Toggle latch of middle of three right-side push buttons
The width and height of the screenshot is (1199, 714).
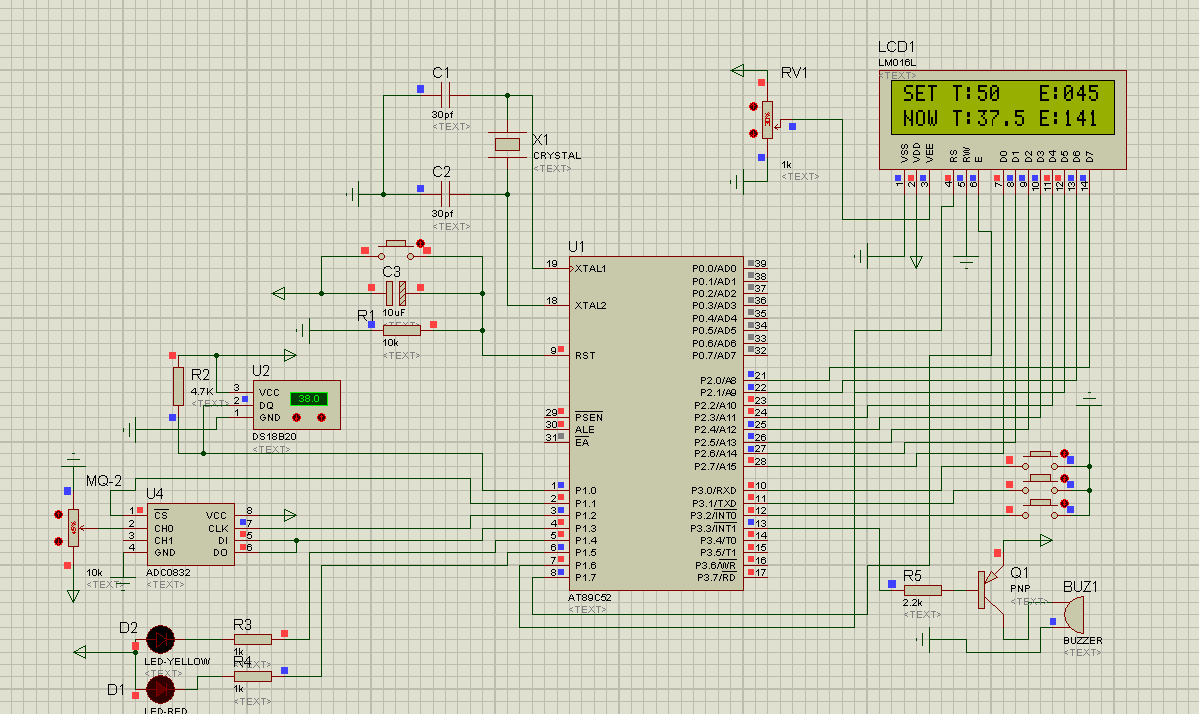1064,479
